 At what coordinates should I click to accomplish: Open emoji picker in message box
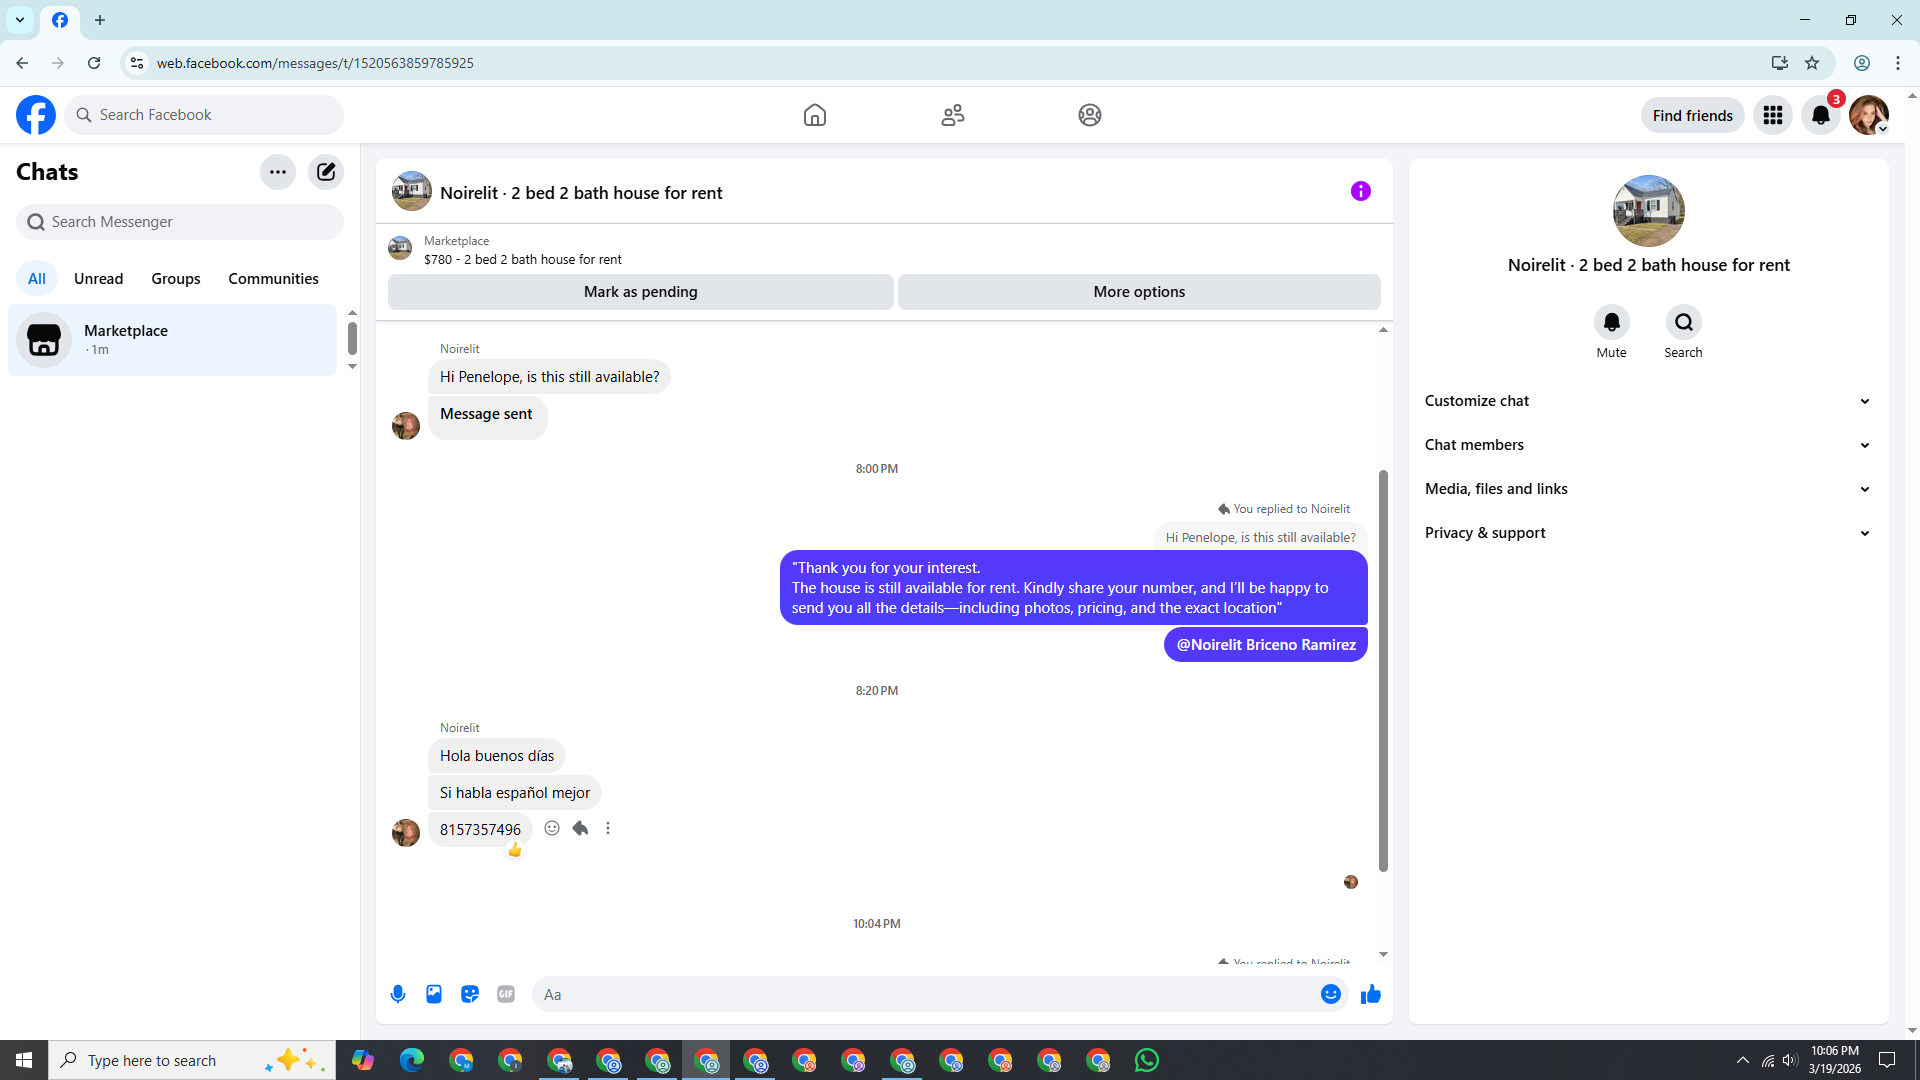(x=1331, y=994)
